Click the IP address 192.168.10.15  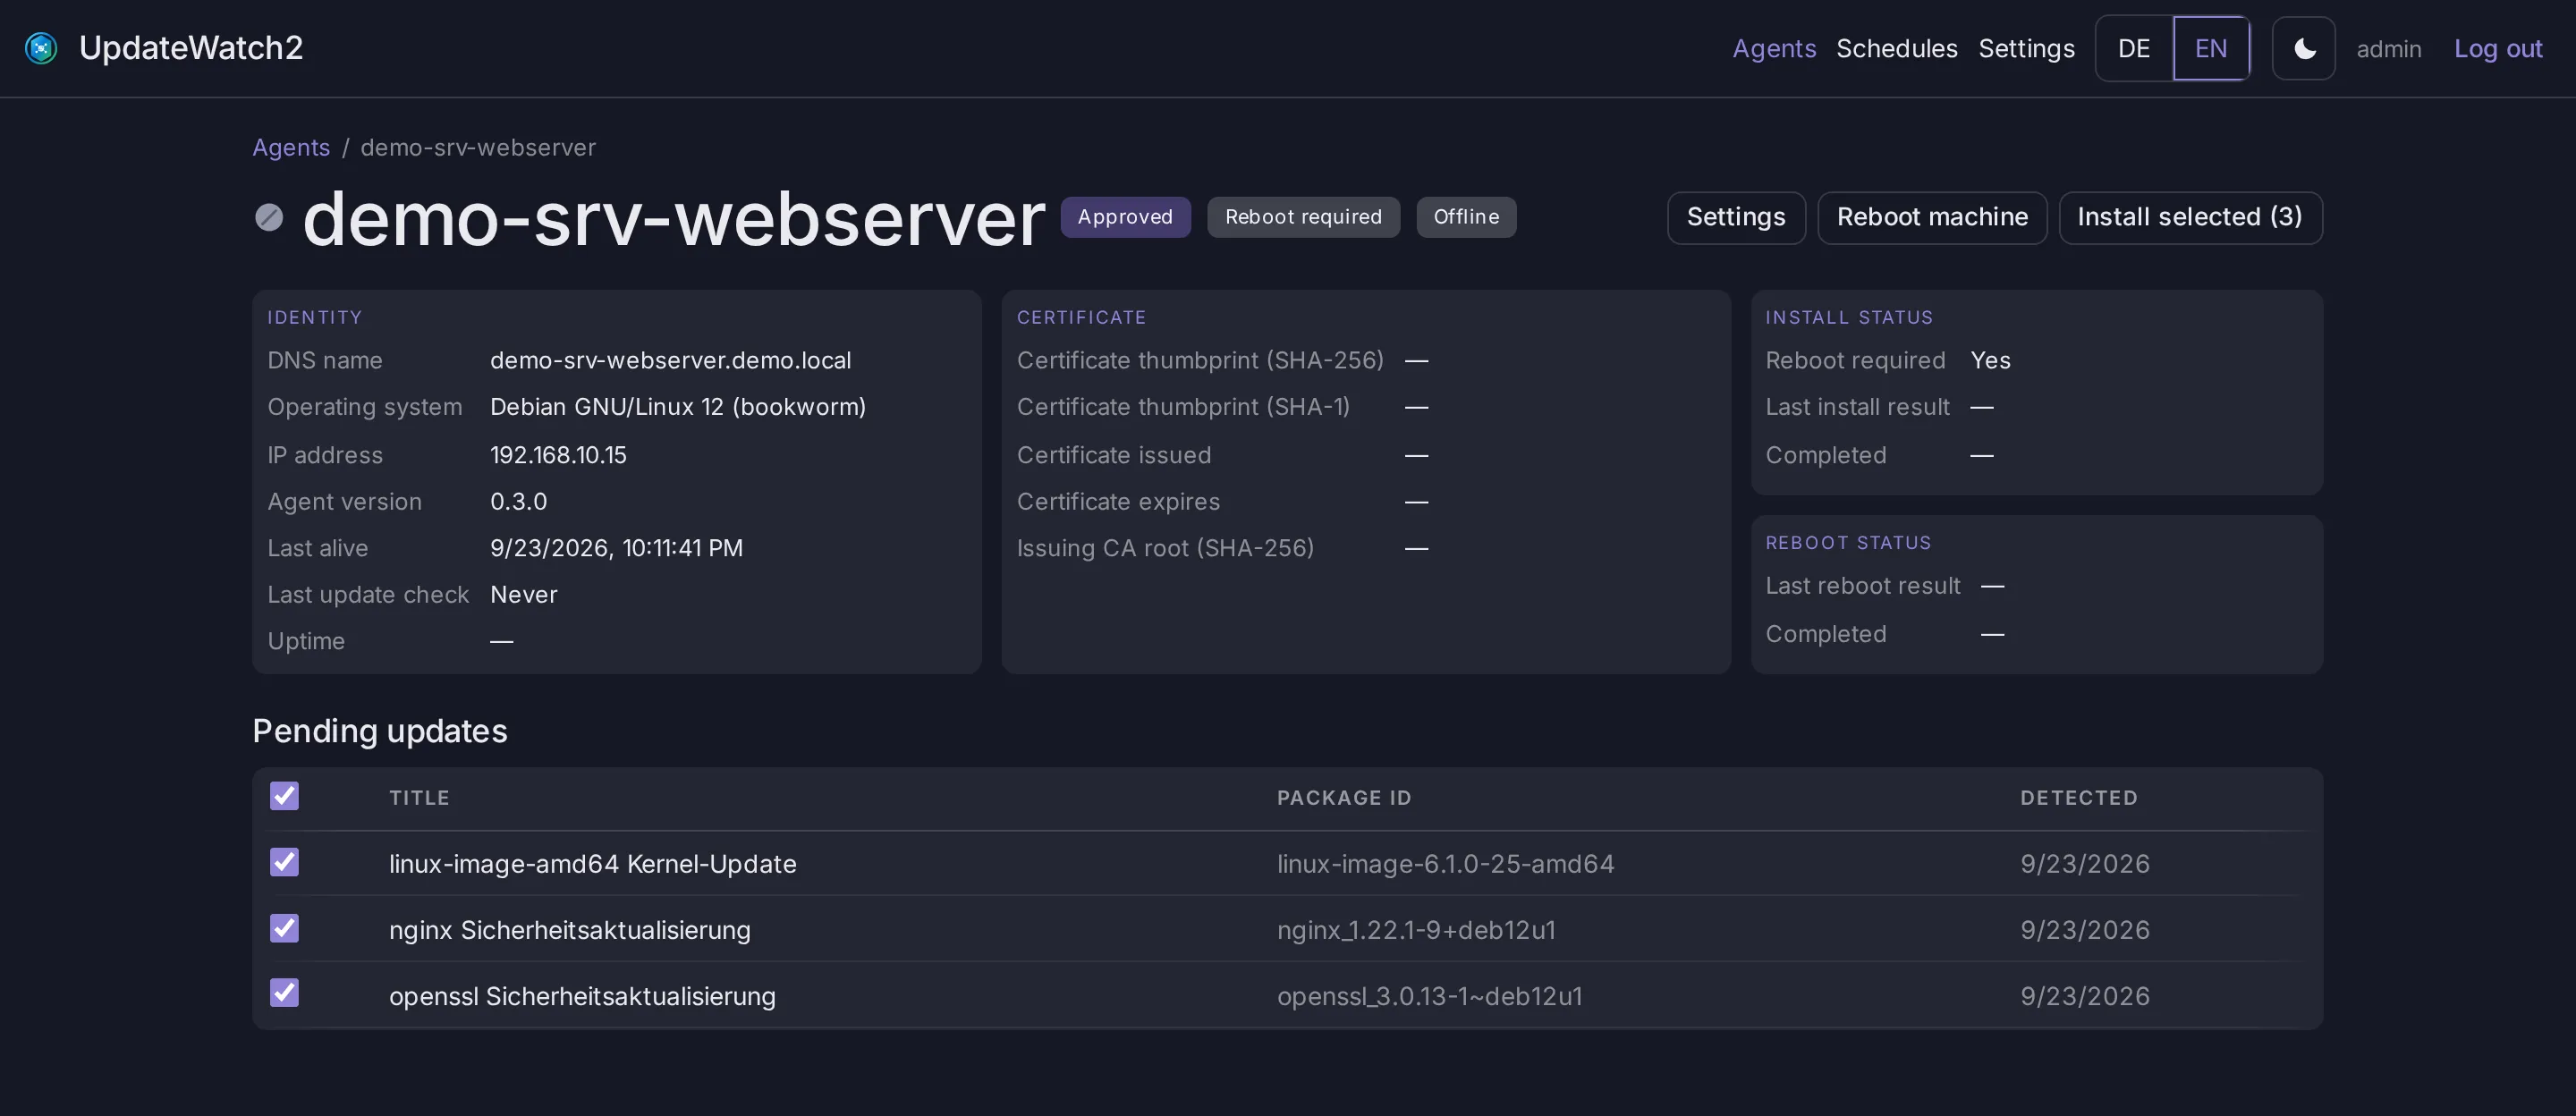pyautogui.click(x=558, y=455)
